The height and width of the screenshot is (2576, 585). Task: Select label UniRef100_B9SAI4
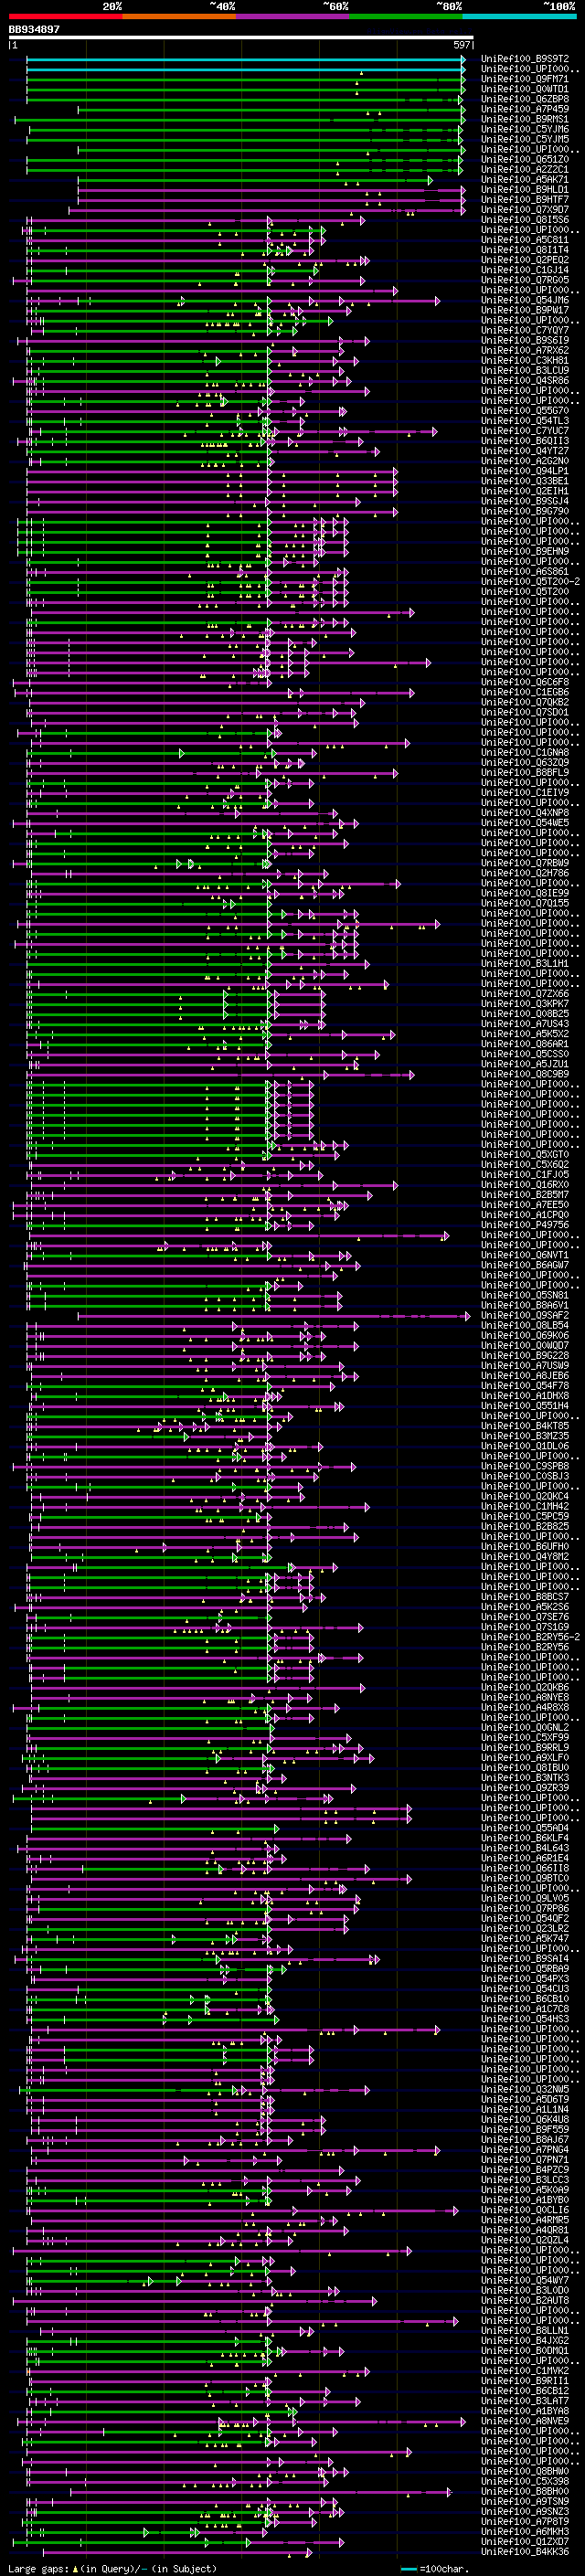[525, 1958]
